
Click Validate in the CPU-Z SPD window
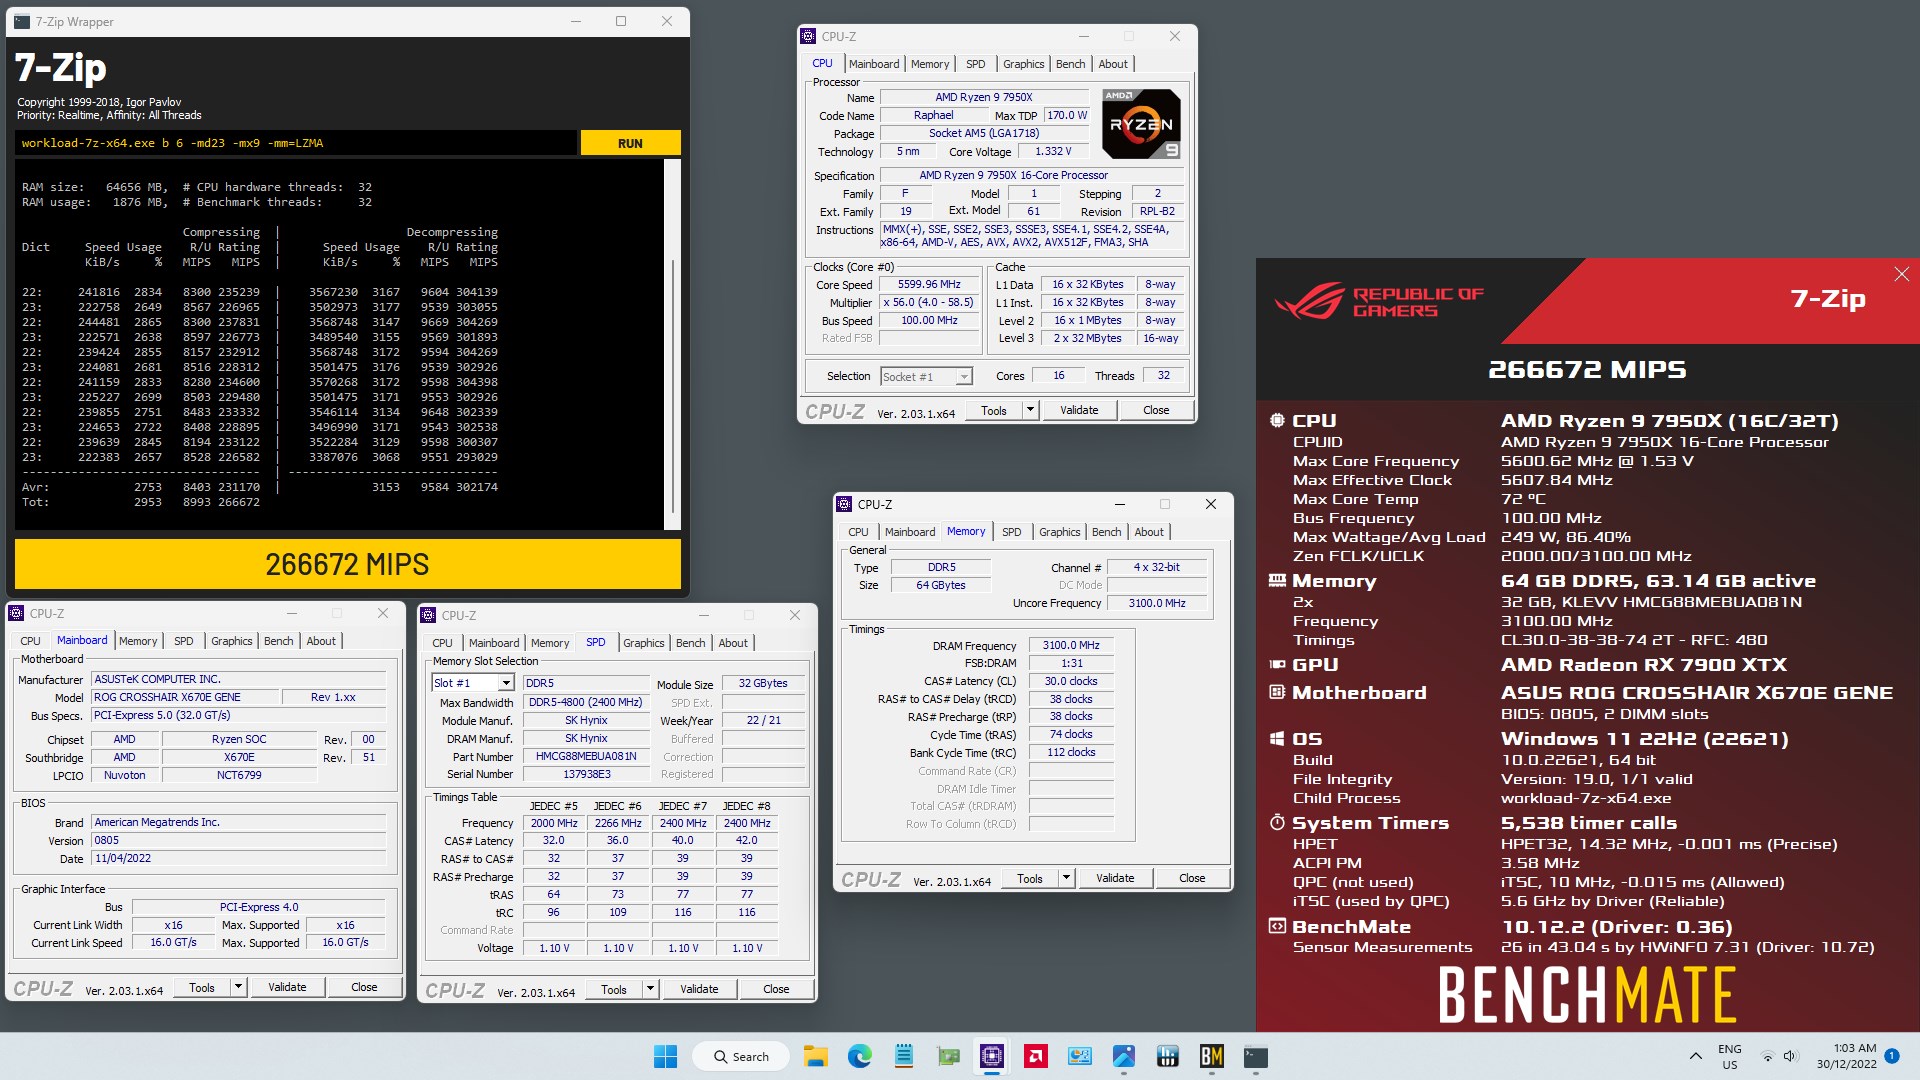(699, 989)
